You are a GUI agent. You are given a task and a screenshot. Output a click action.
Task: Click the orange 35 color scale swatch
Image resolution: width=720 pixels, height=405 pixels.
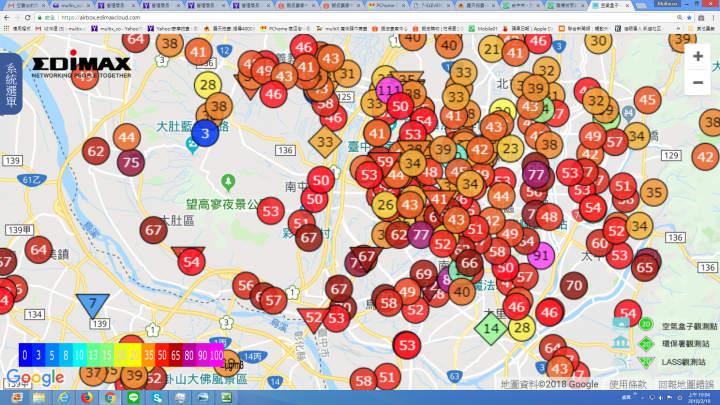point(148,355)
